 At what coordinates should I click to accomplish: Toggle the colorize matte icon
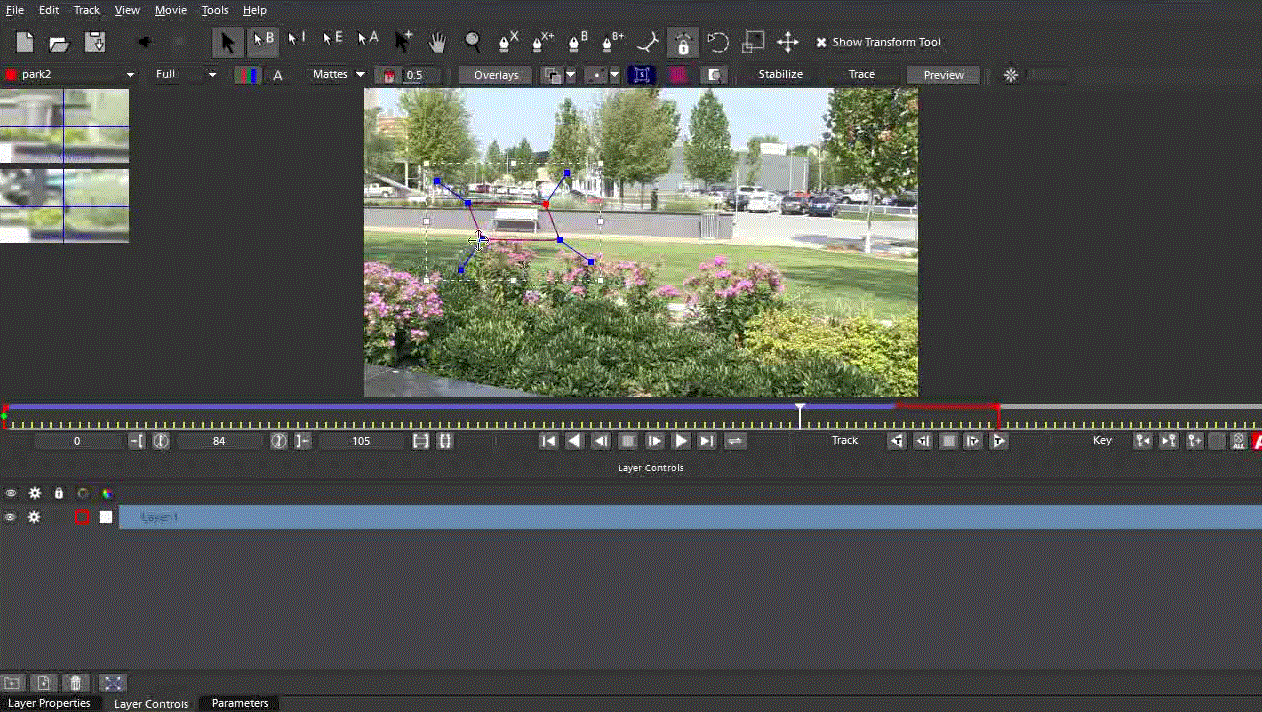point(388,75)
